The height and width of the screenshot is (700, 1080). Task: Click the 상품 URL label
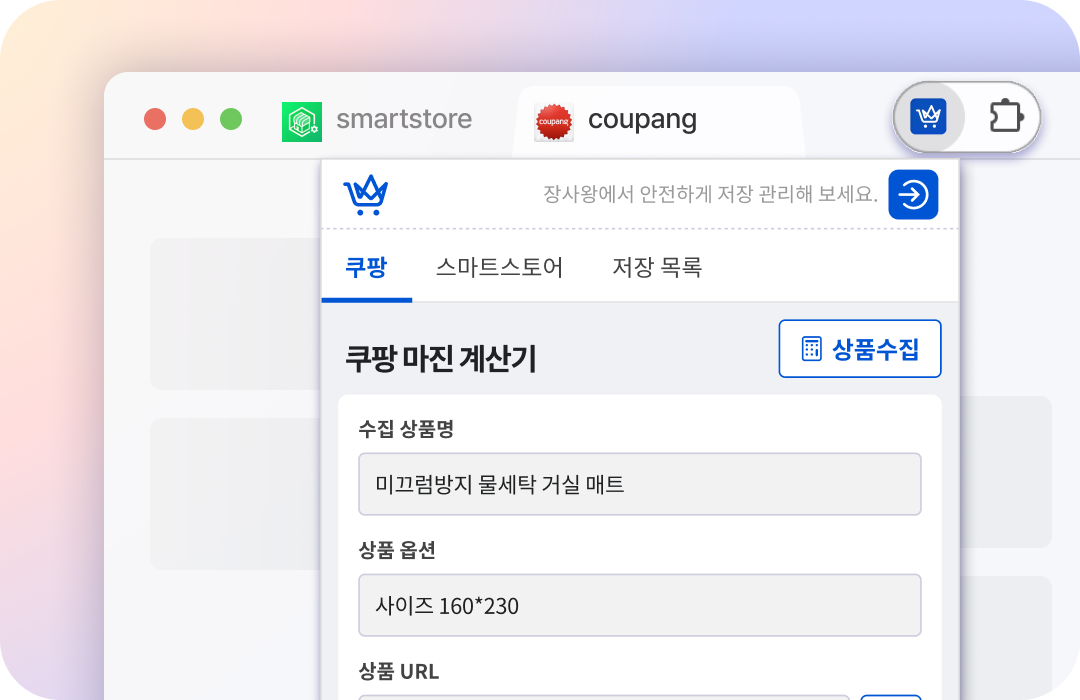[x=399, y=671]
